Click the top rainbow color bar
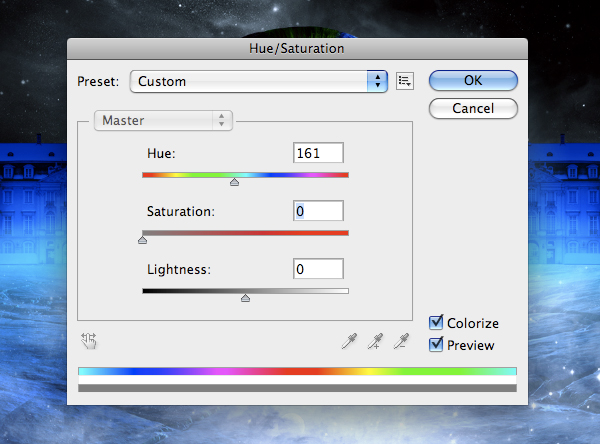This screenshot has width=600, height=444. point(297,371)
